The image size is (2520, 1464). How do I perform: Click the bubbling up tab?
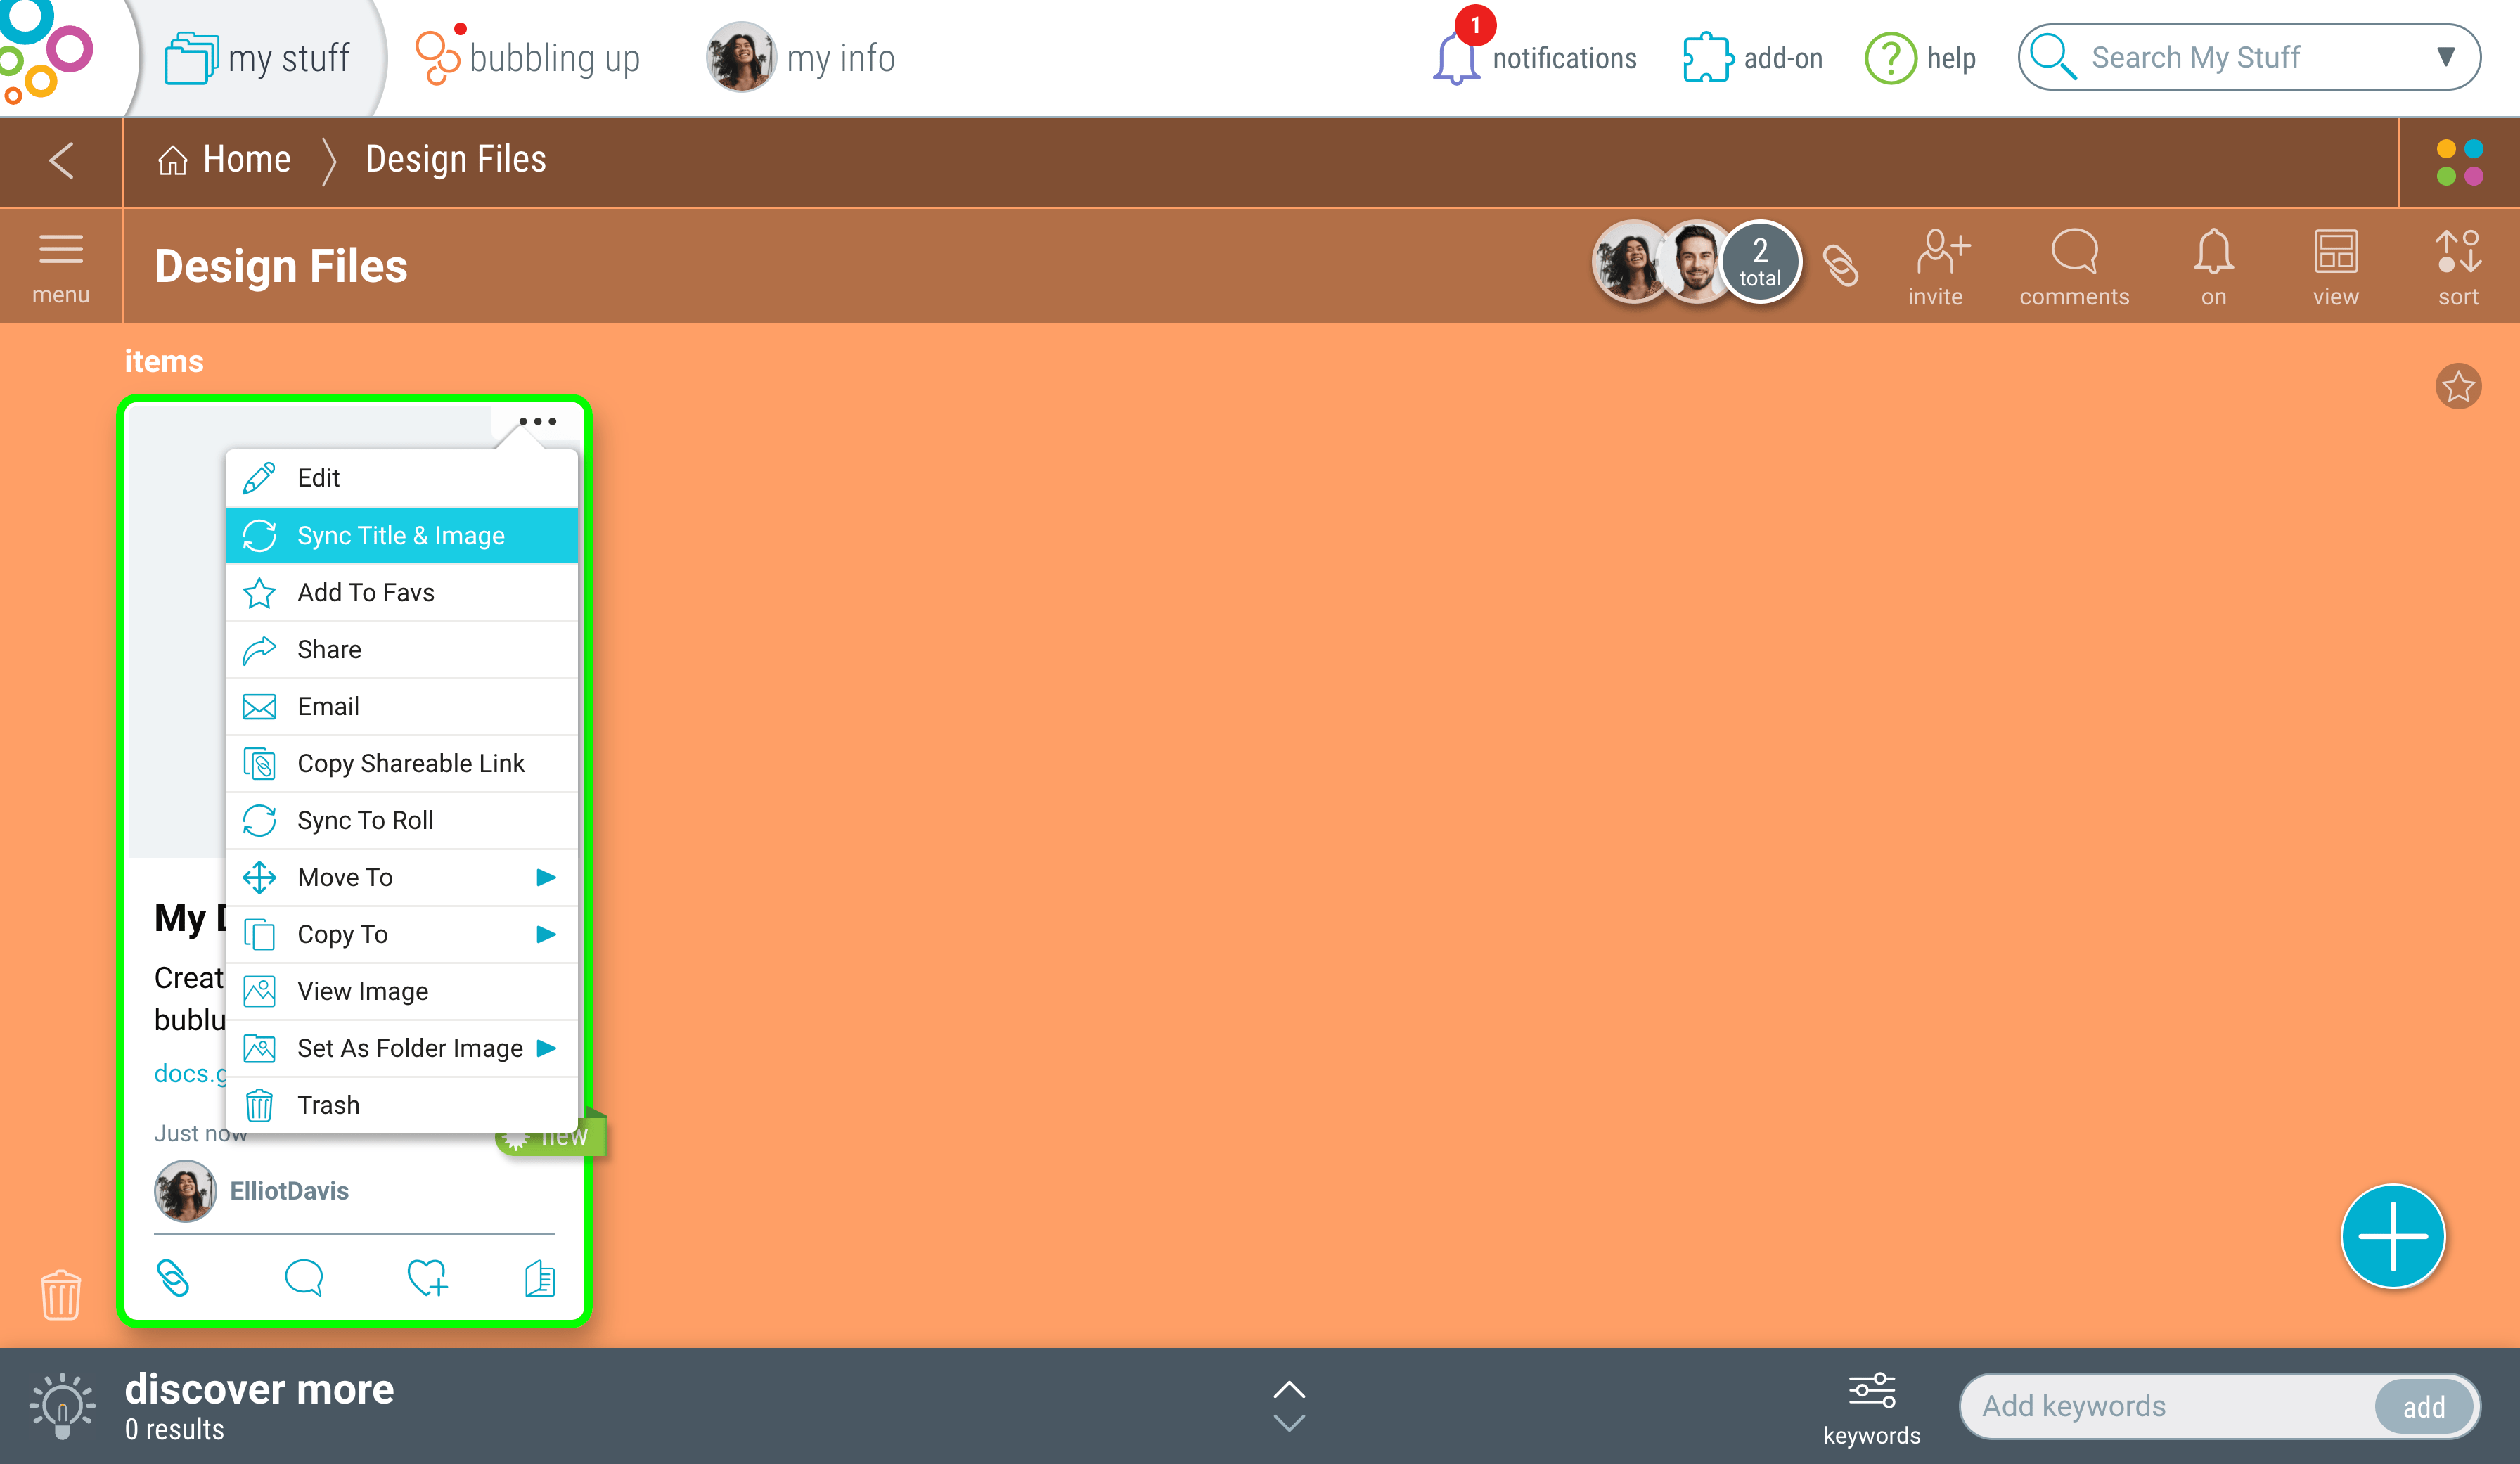[x=527, y=58]
